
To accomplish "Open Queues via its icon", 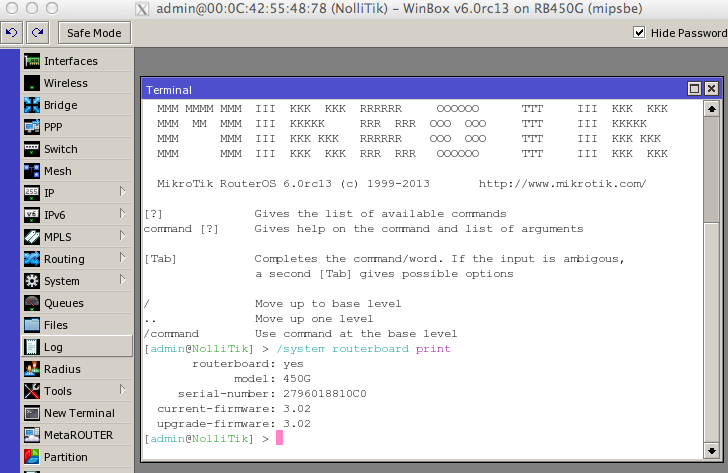I will coord(32,303).
